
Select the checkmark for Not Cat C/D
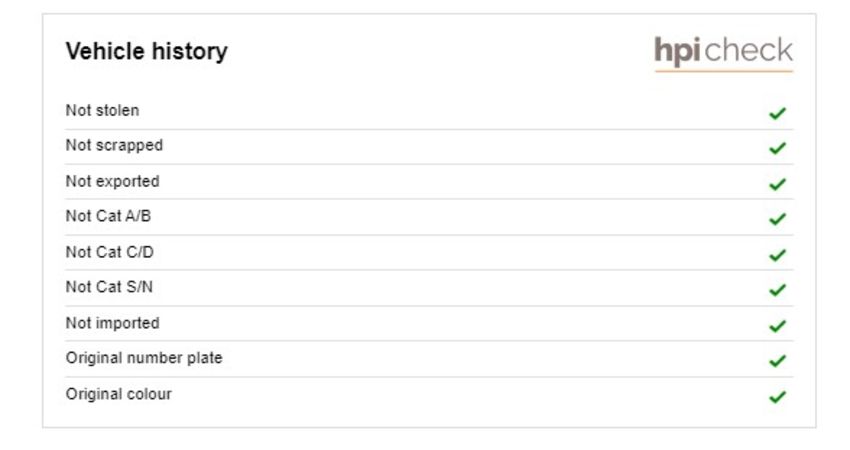coord(777,255)
